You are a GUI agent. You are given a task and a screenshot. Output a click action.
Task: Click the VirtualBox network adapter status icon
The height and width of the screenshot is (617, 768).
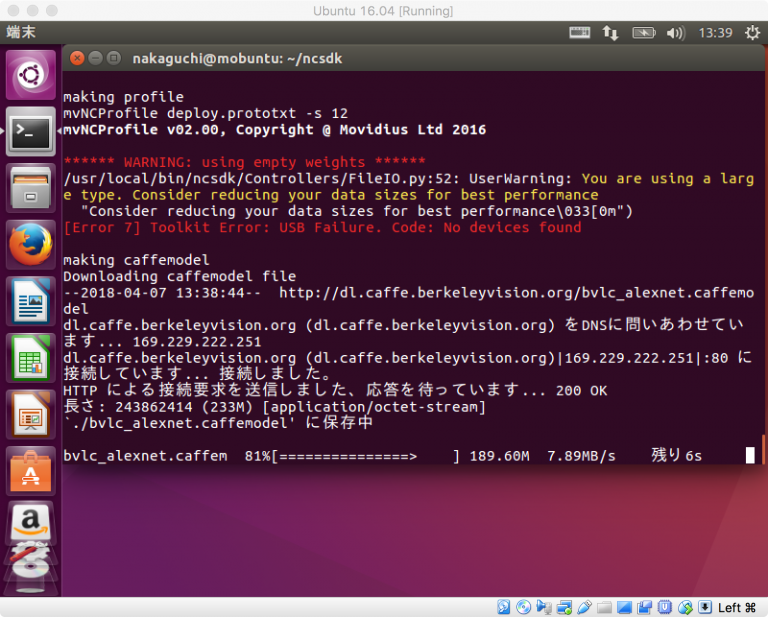click(x=564, y=607)
